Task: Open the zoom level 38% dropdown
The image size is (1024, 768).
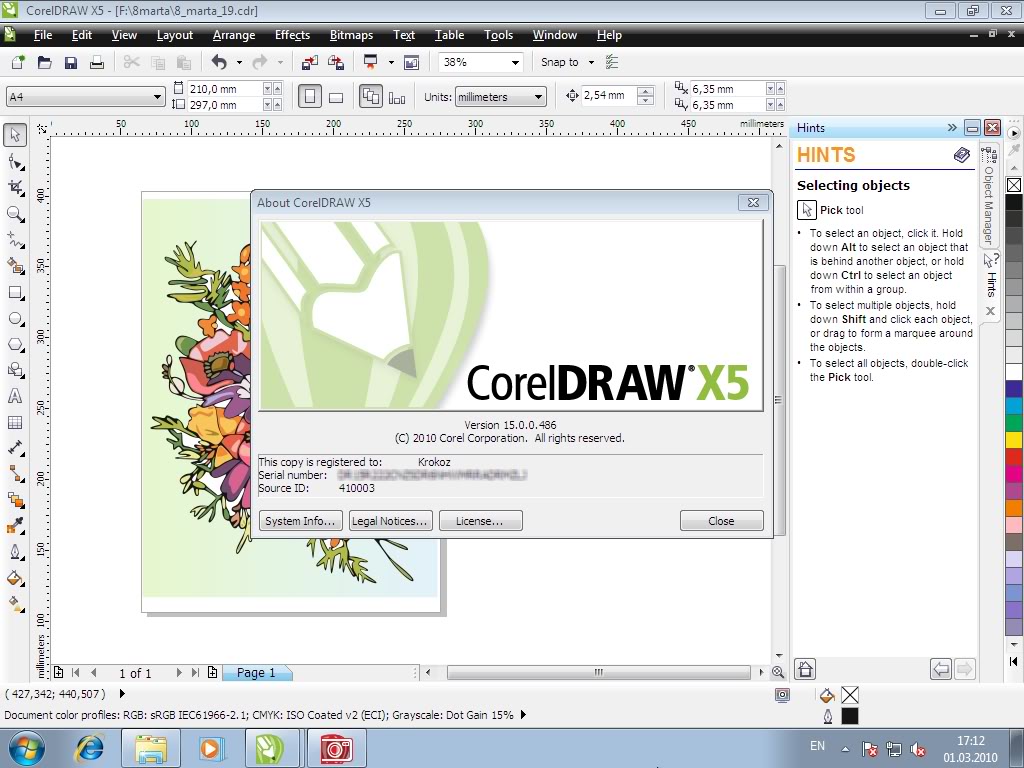Action: click(515, 63)
